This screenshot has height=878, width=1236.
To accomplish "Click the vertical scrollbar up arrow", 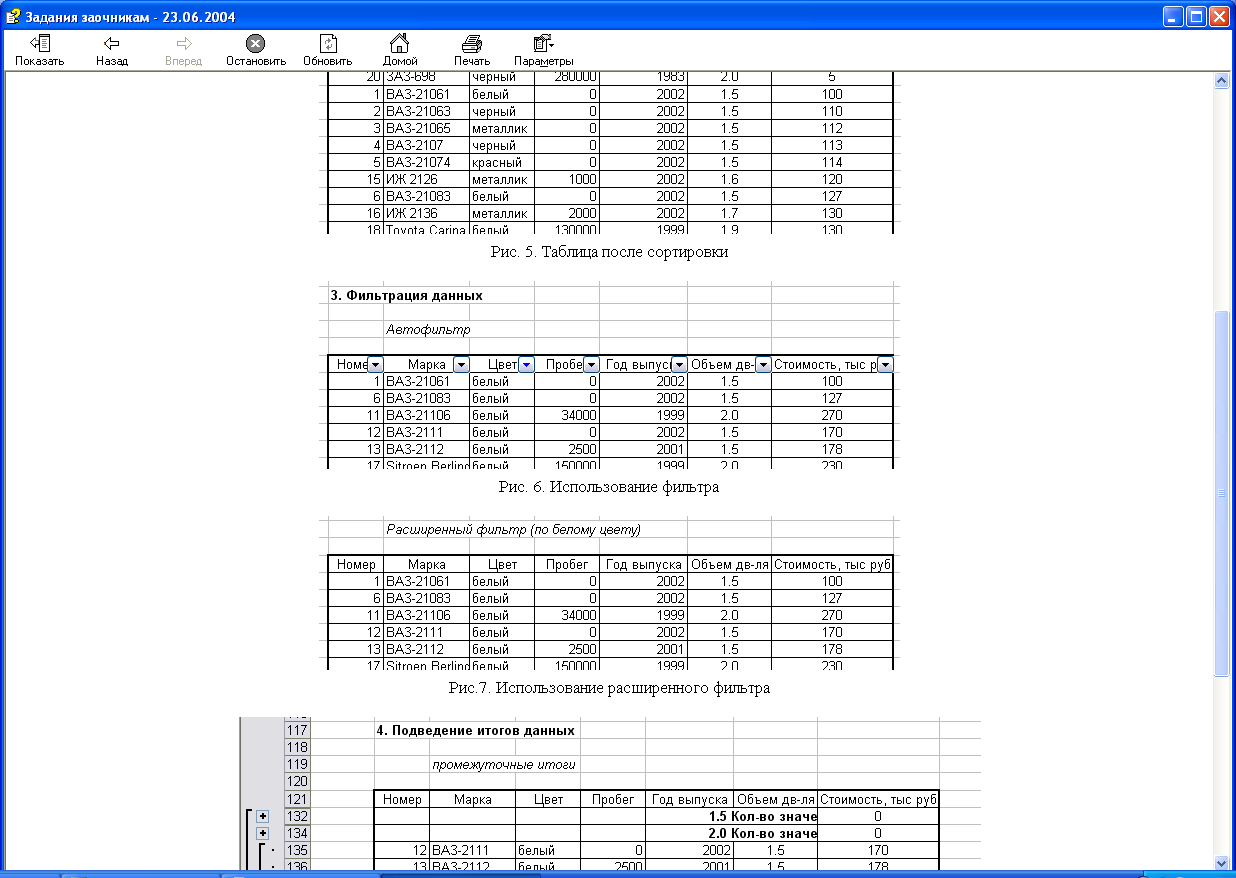I will [x=1220, y=80].
